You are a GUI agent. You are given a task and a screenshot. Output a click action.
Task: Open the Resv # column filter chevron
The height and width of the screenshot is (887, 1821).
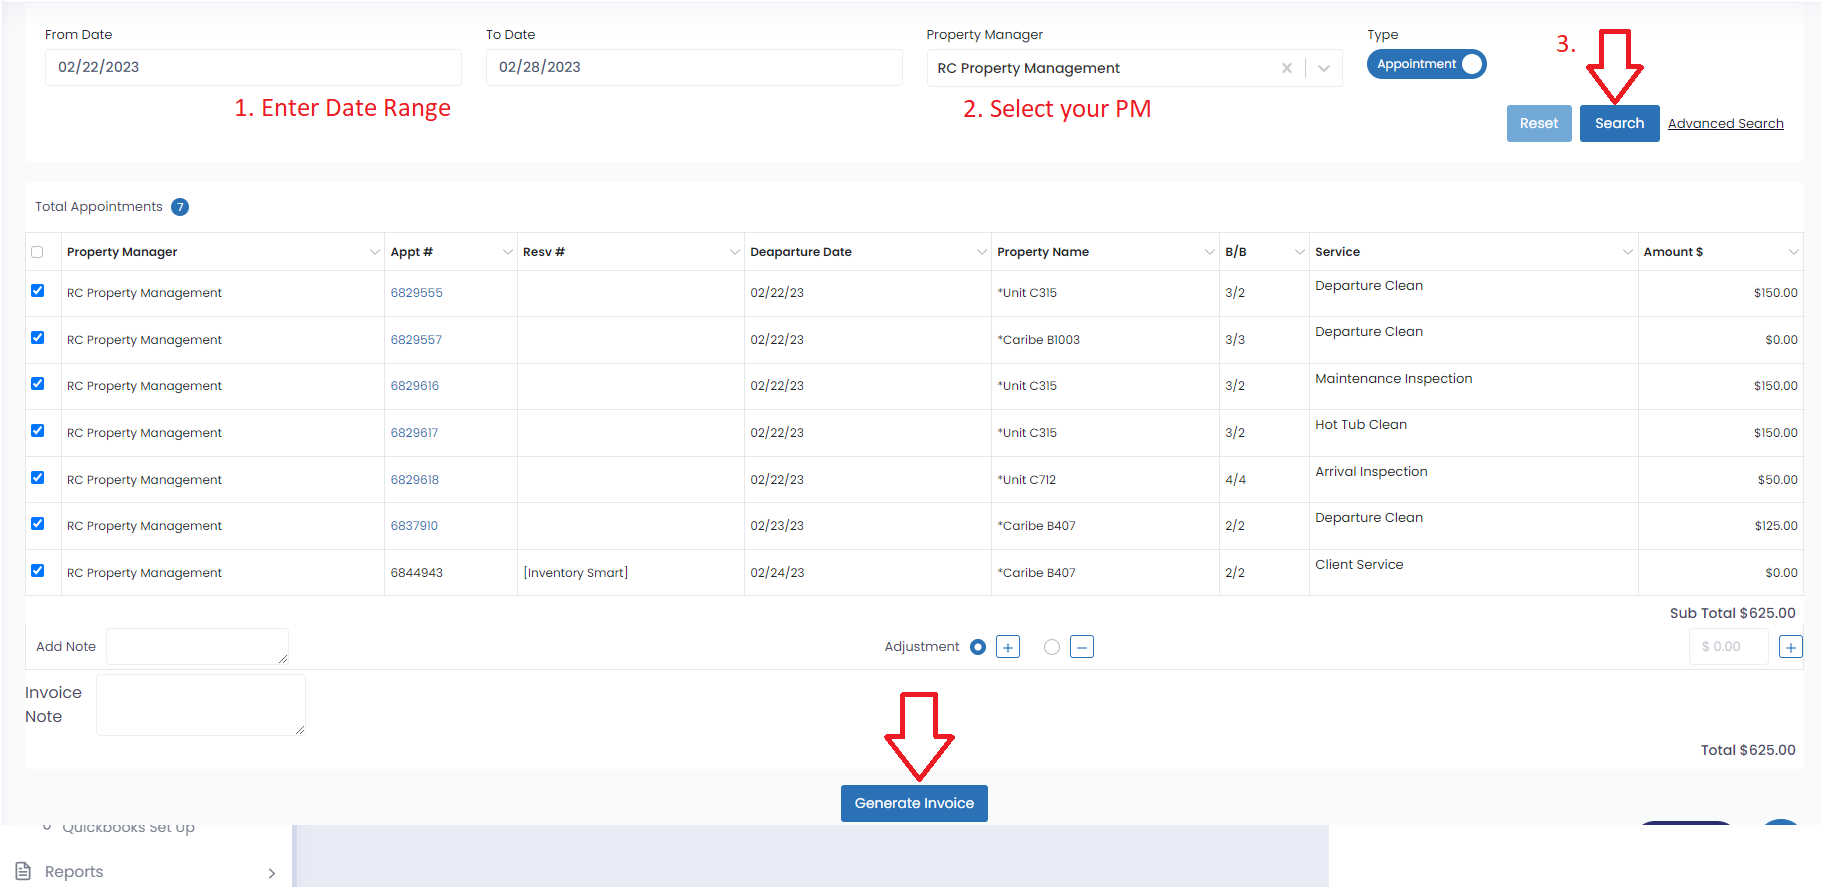734,252
